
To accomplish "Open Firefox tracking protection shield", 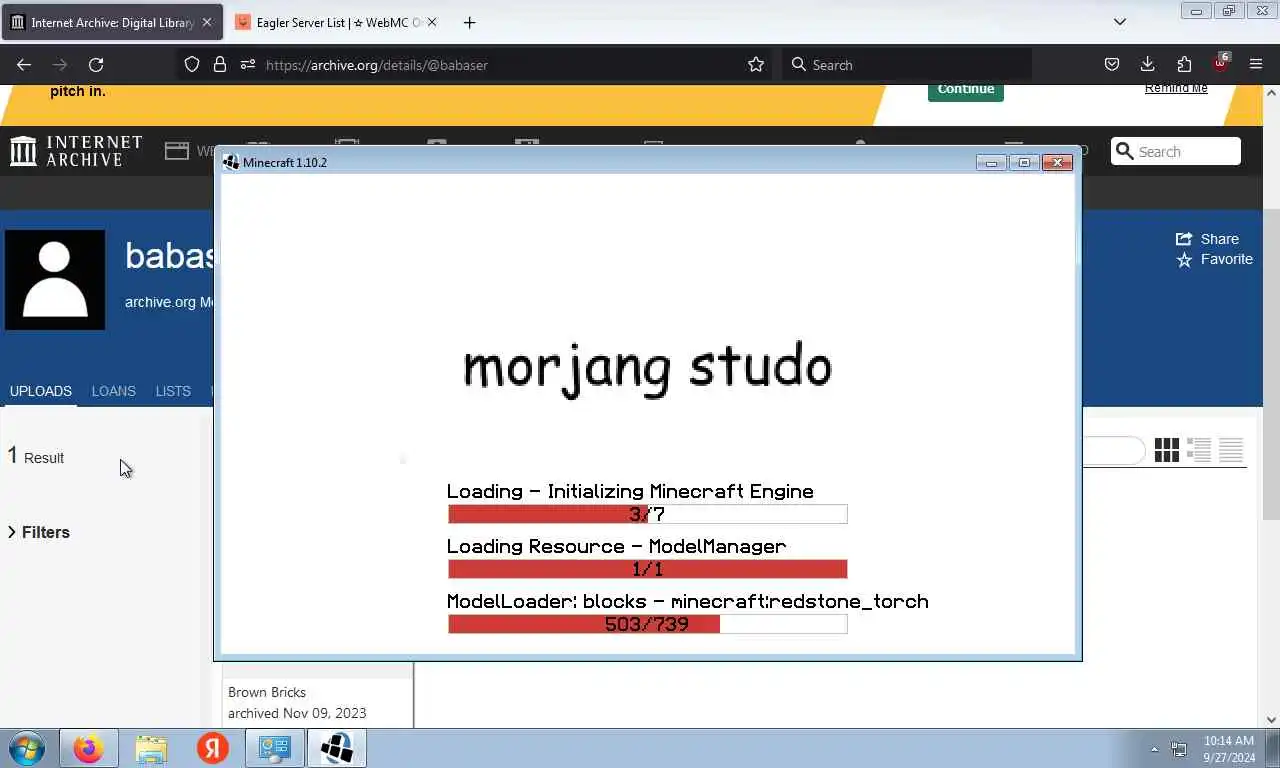I will [192, 64].
